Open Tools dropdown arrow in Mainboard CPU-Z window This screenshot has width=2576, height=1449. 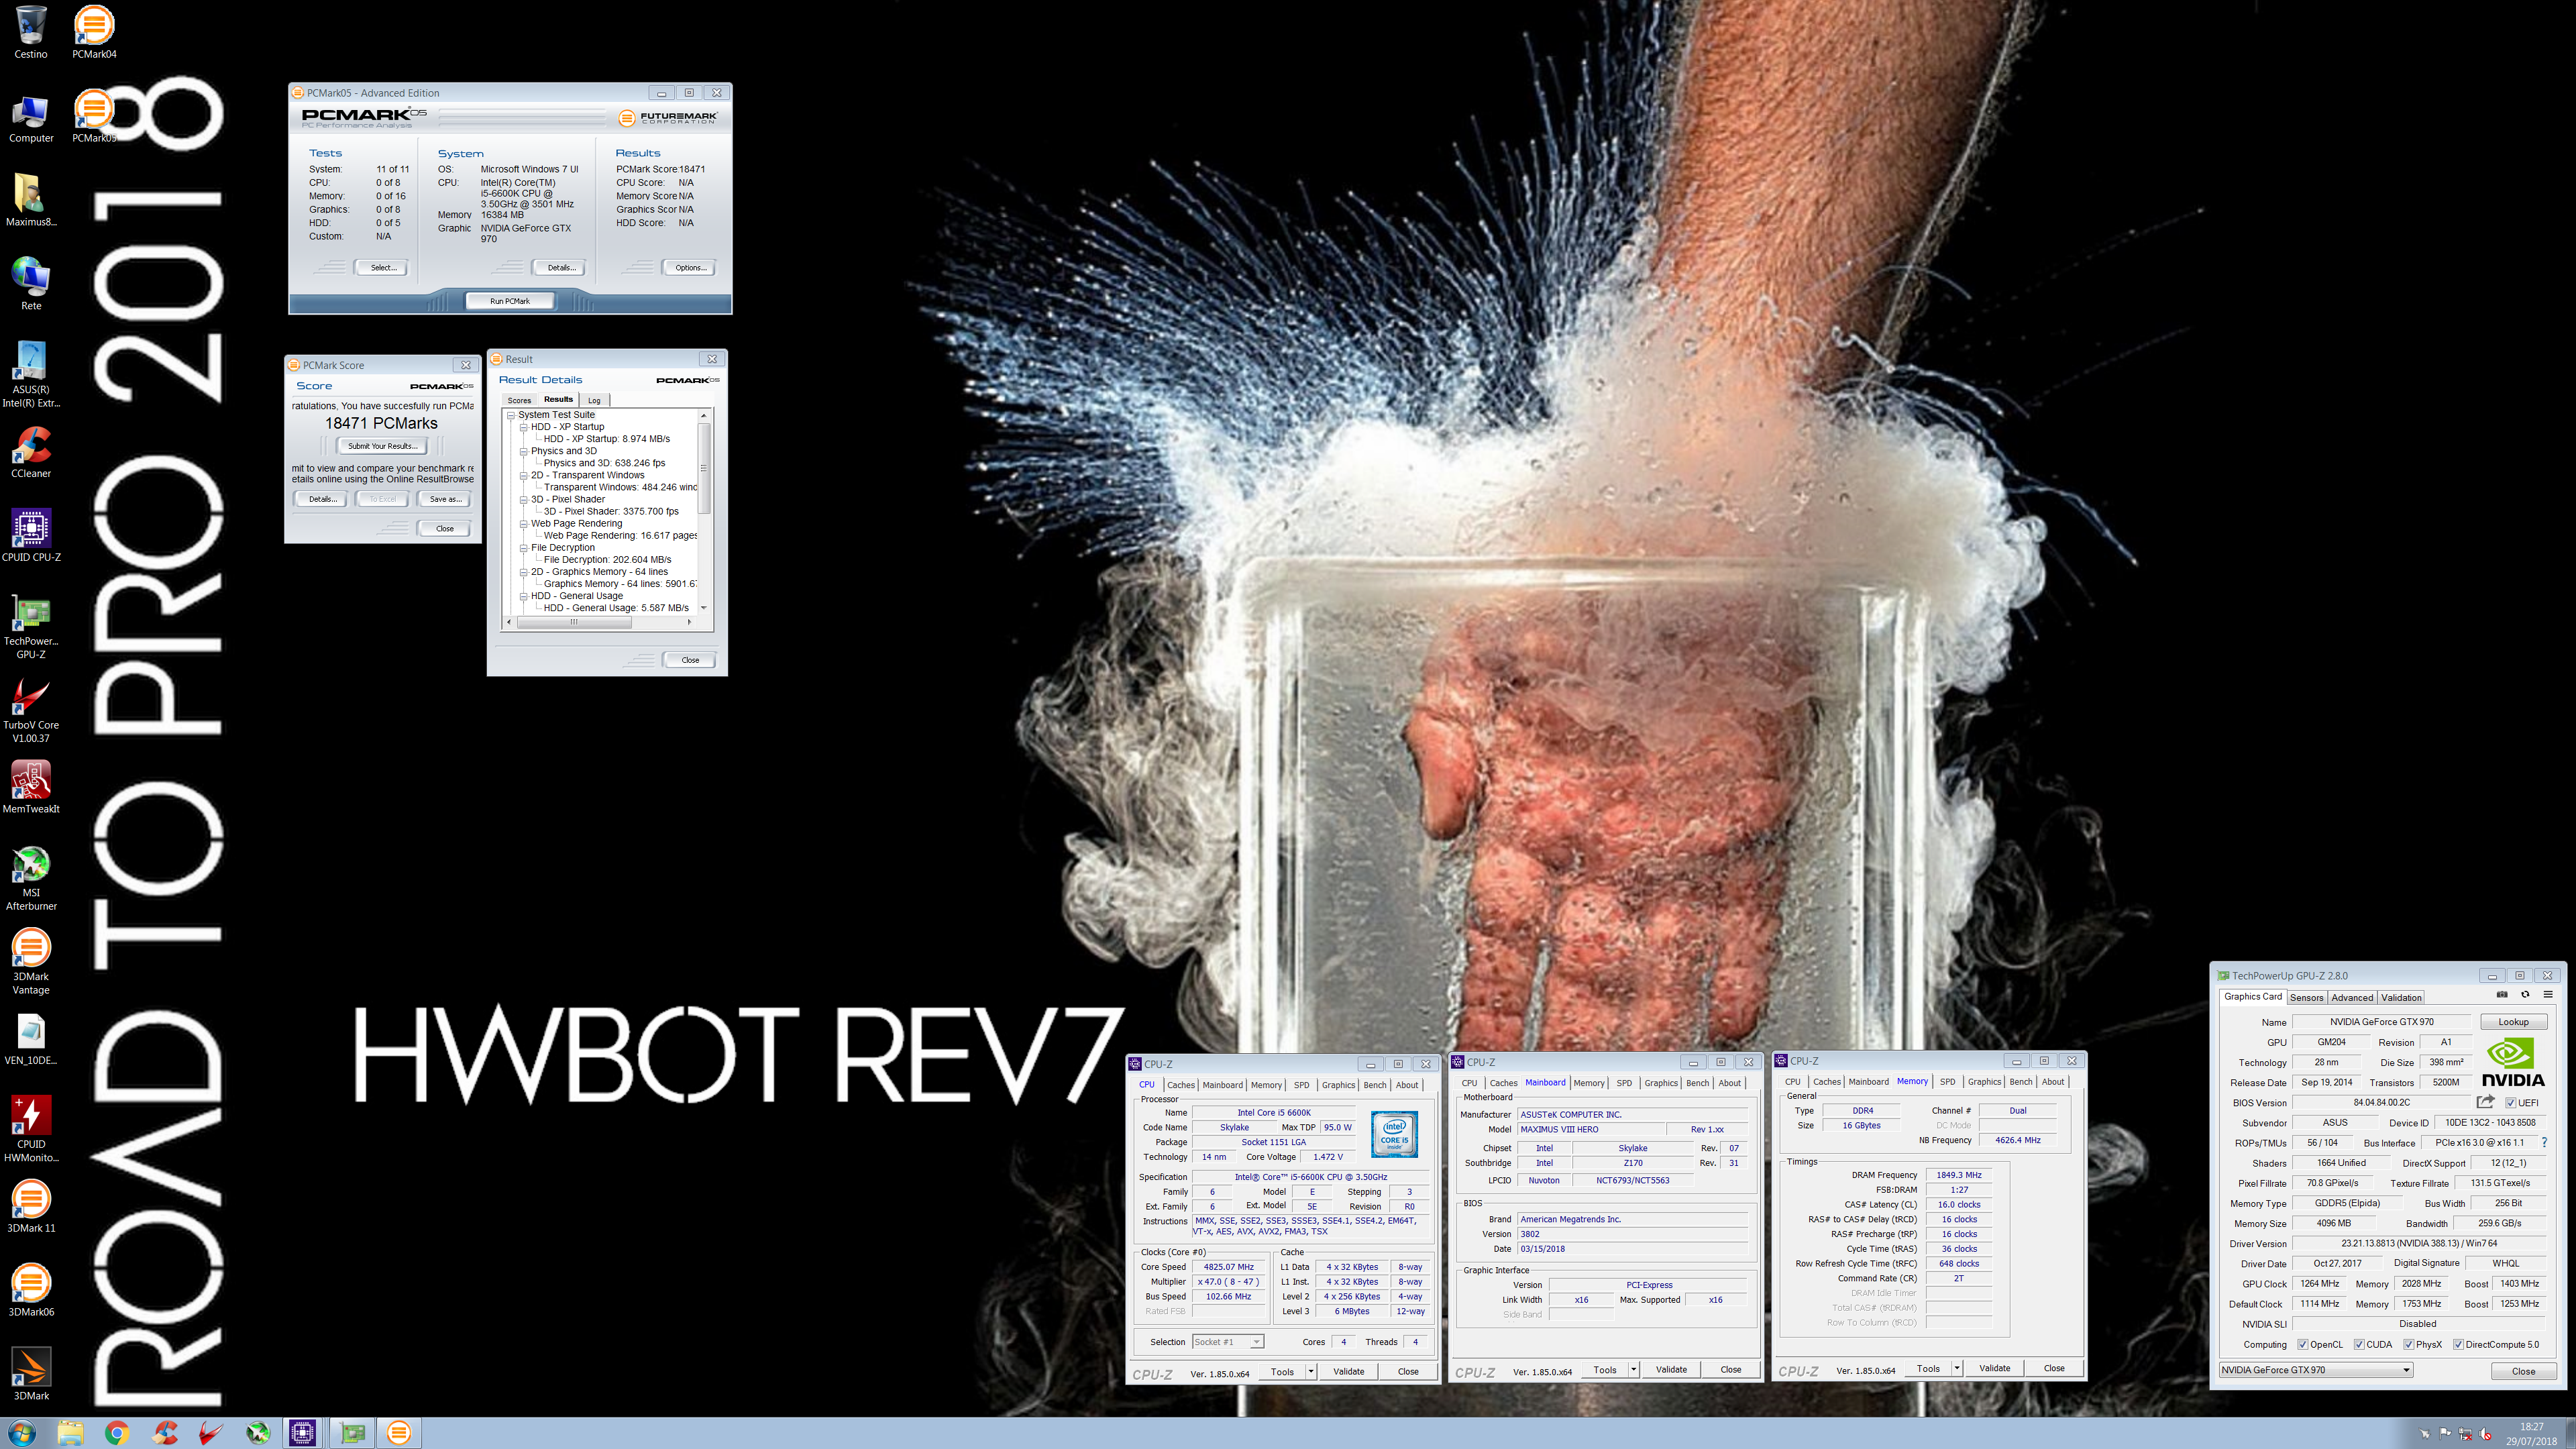point(1634,1370)
